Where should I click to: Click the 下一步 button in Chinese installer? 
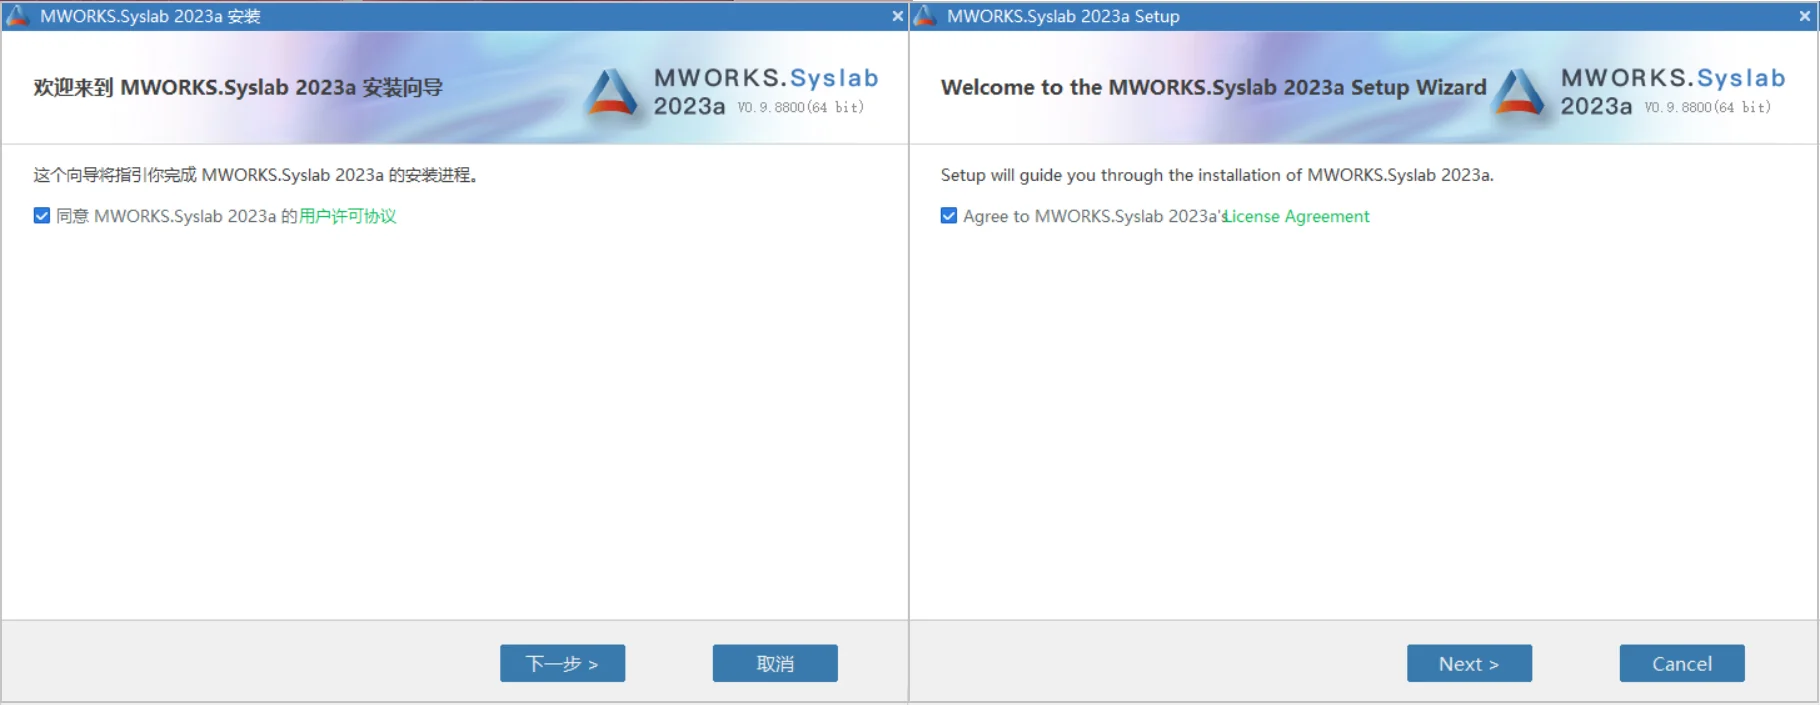[562, 663]
